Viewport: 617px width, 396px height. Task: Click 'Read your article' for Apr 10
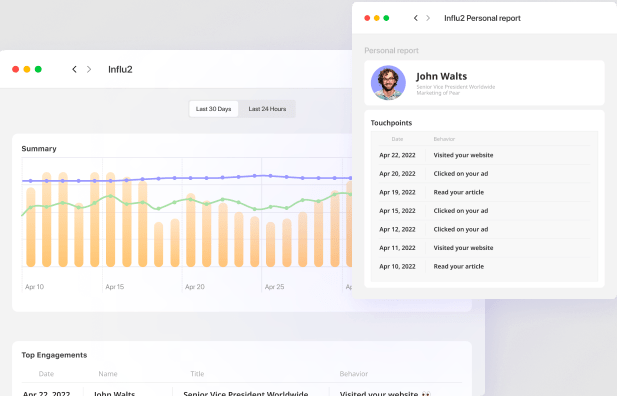pyautogui.click(x=459, y=266)
